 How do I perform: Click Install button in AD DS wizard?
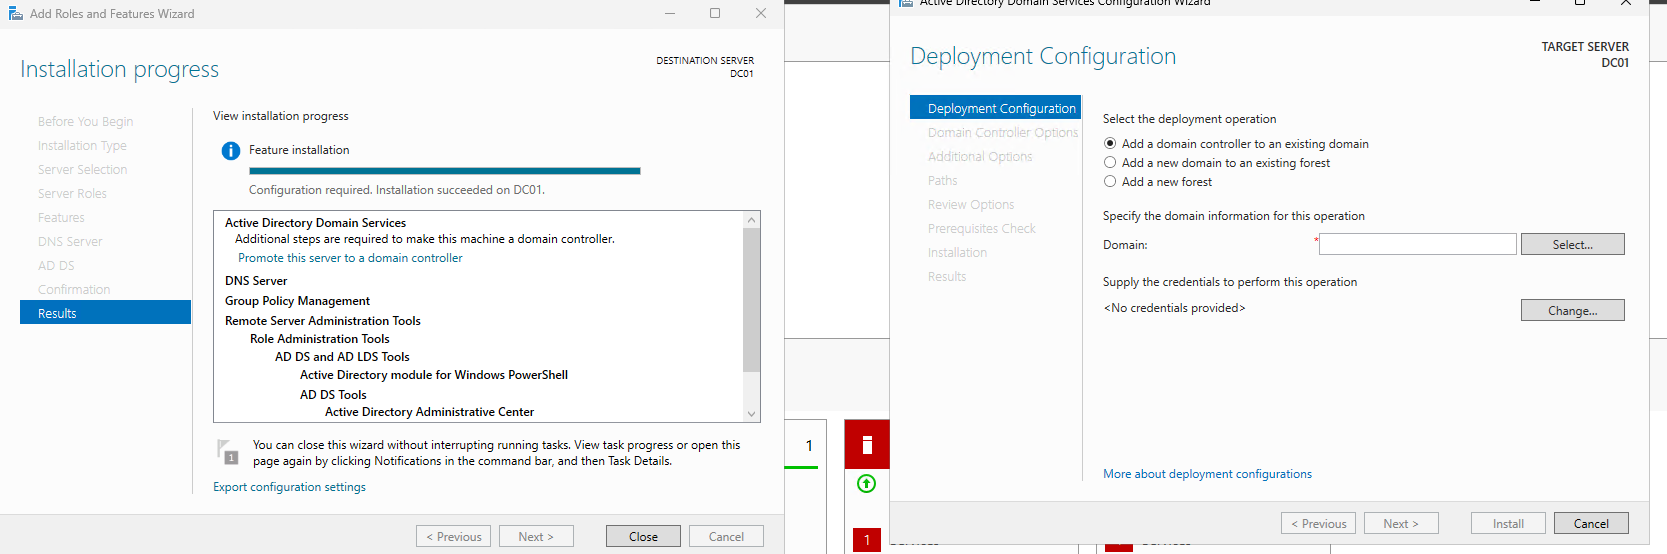(1508, 523)
